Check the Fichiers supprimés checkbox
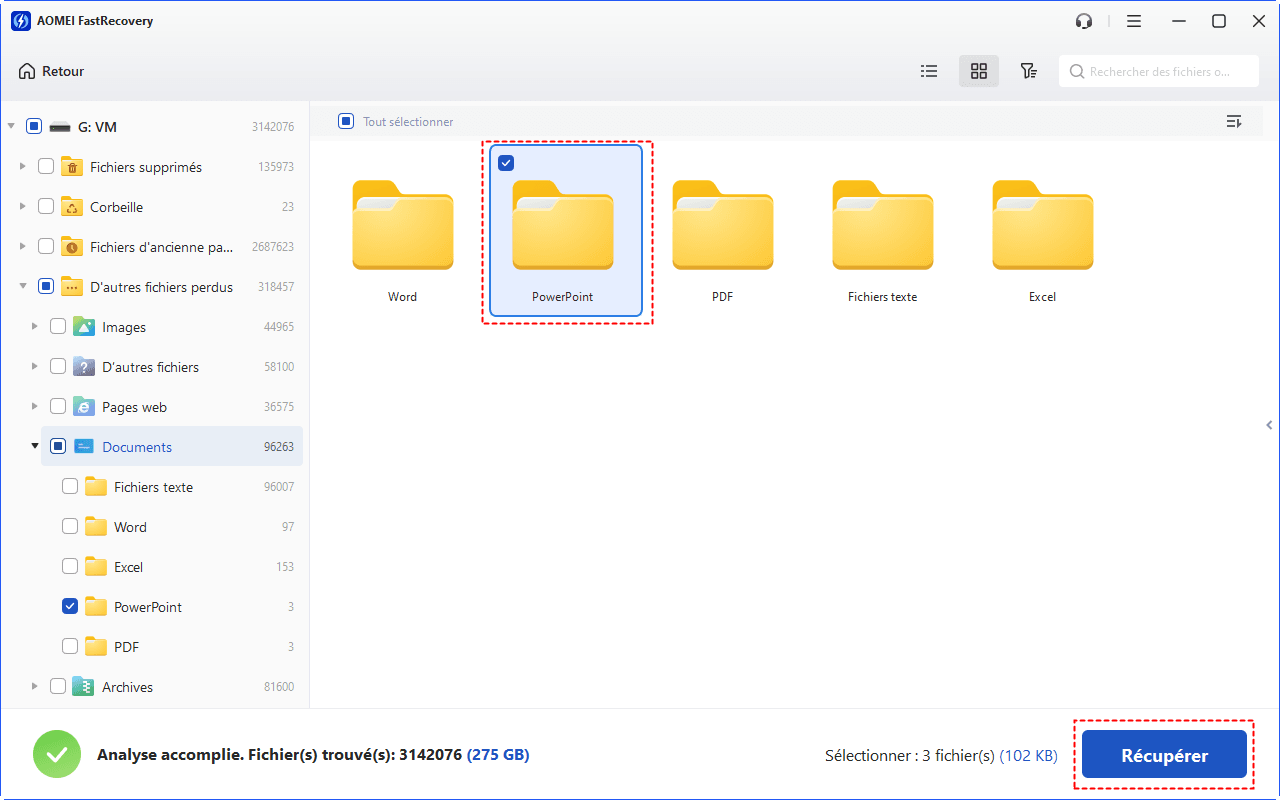Viewport: 1280px width, 800px height. coord(46,167)
